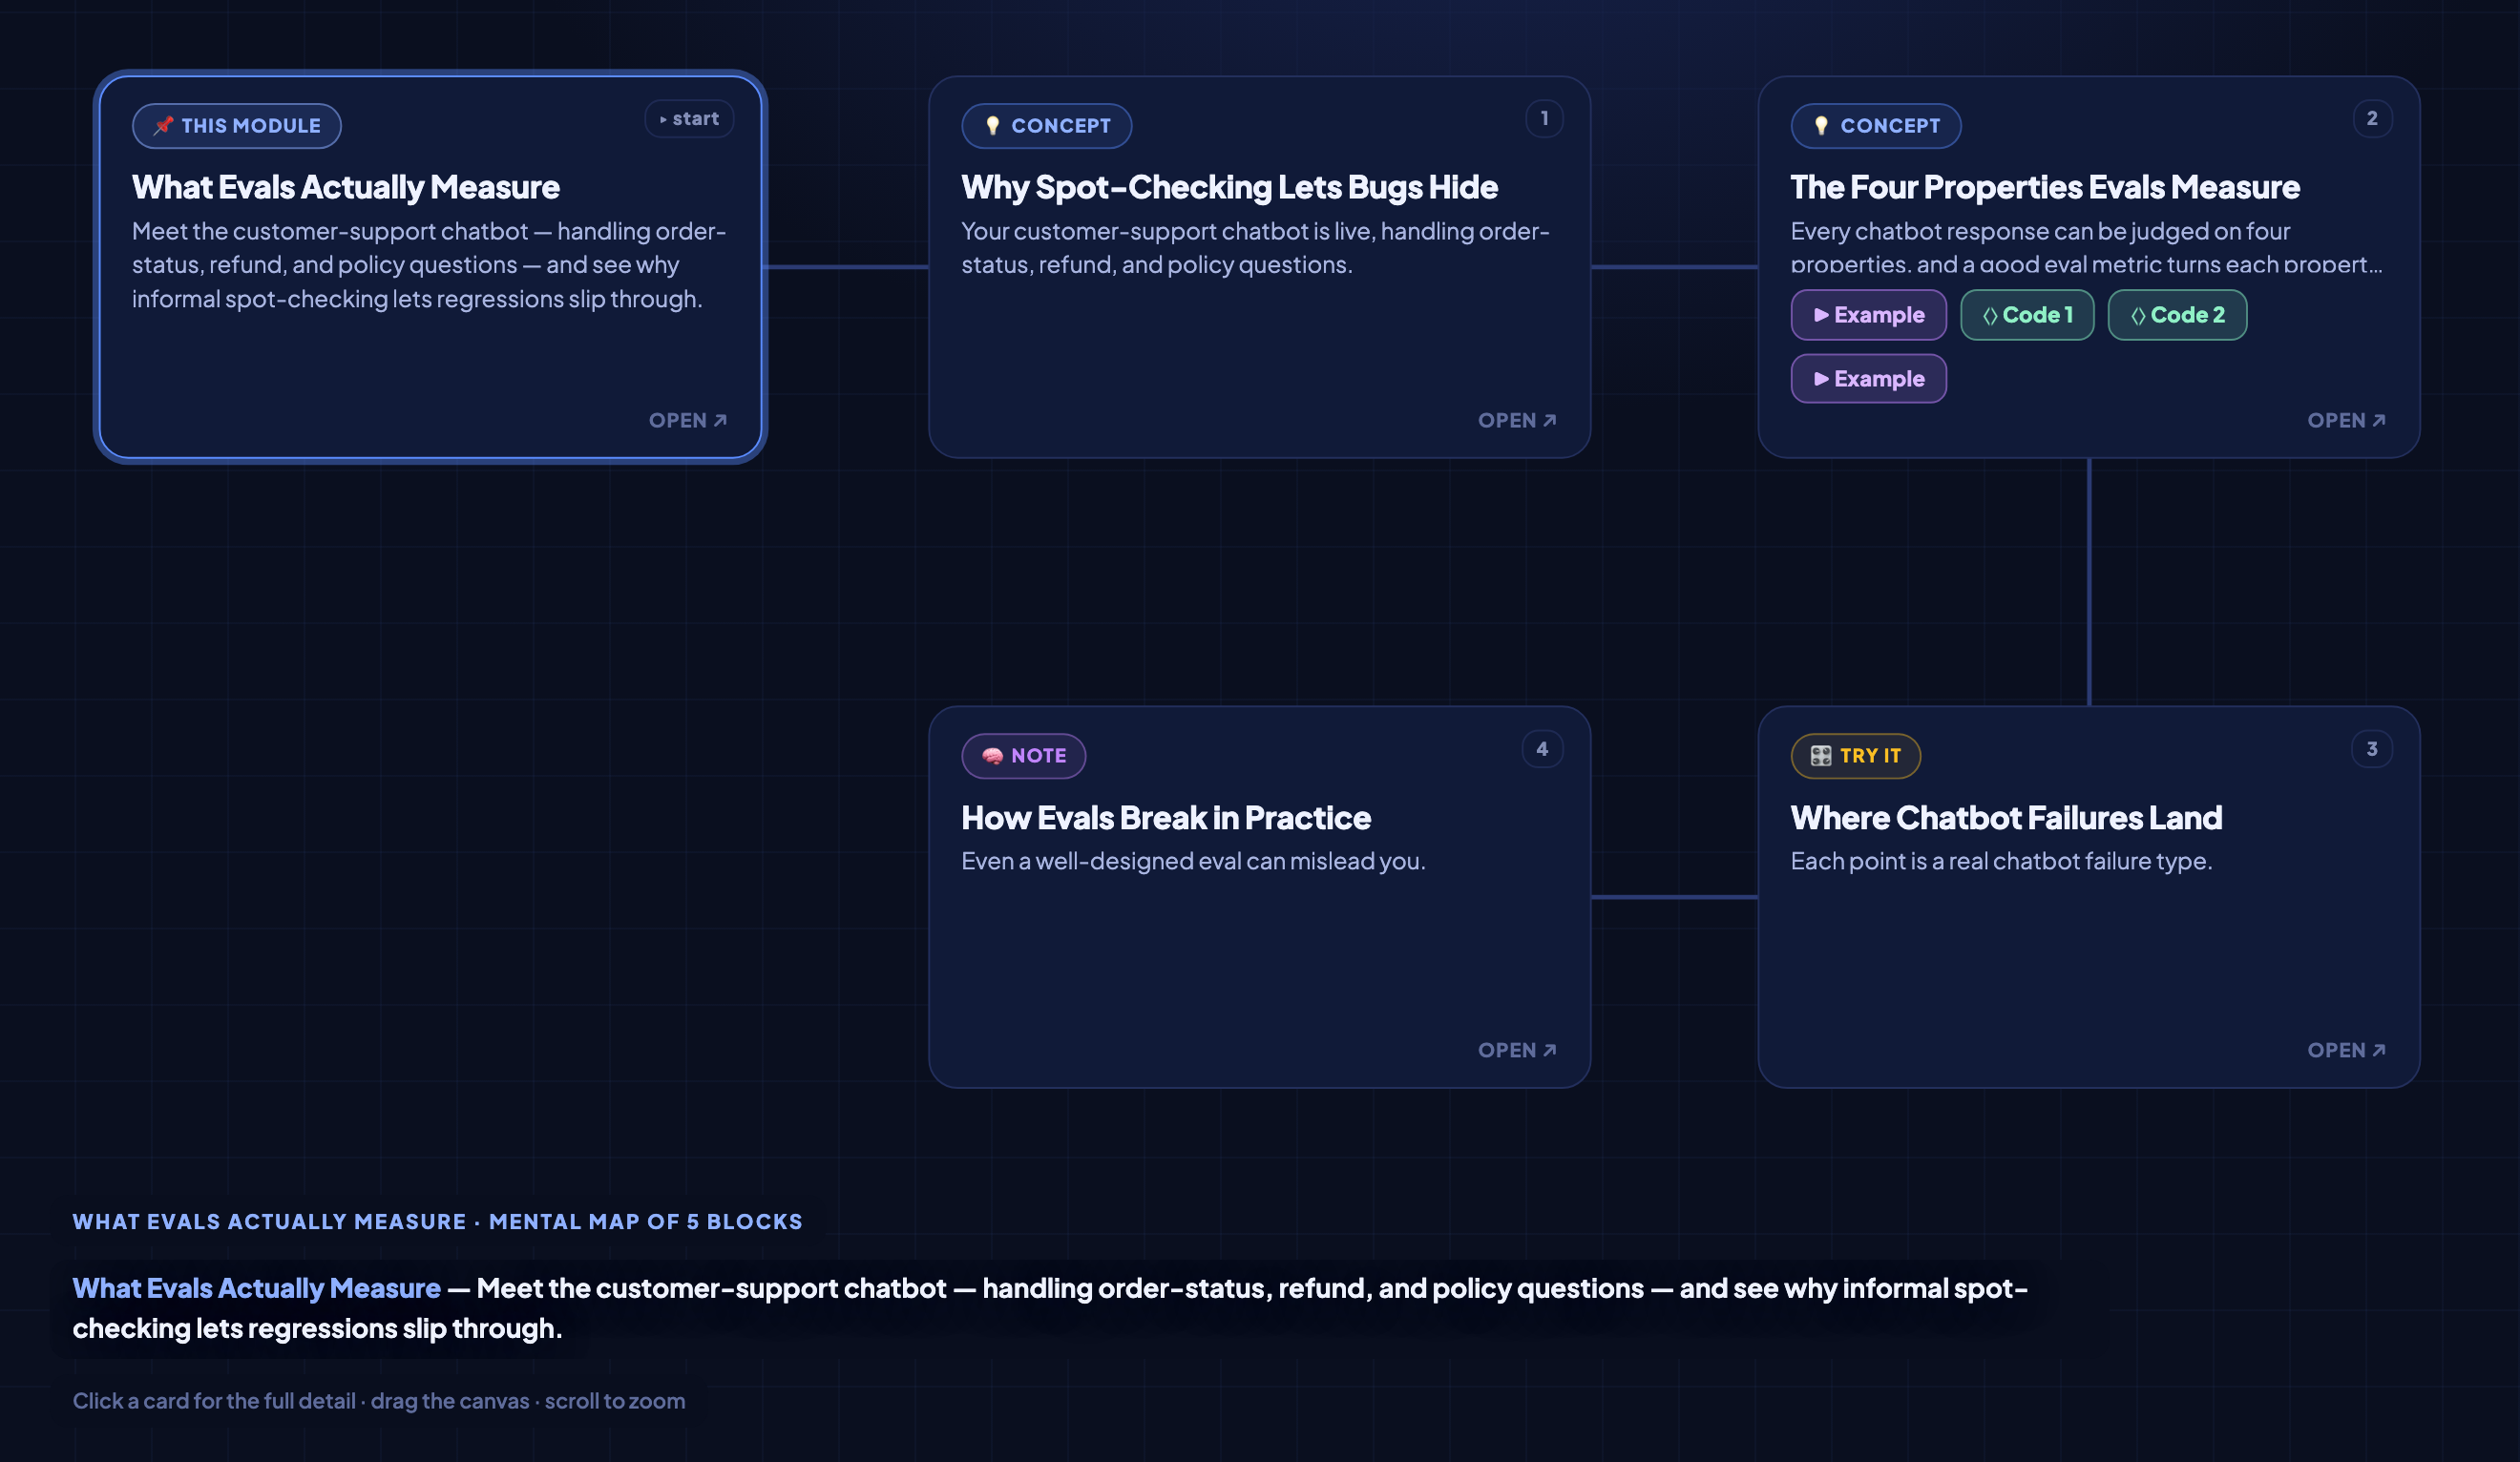
Task: Click step number 1 badge
Action: coord(1544,119)
